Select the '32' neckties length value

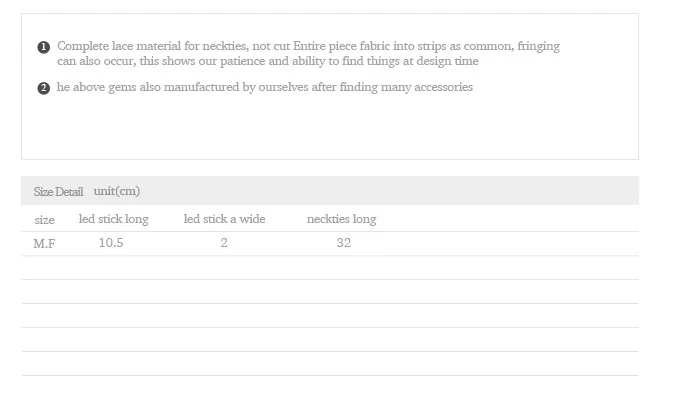(343, 243)
